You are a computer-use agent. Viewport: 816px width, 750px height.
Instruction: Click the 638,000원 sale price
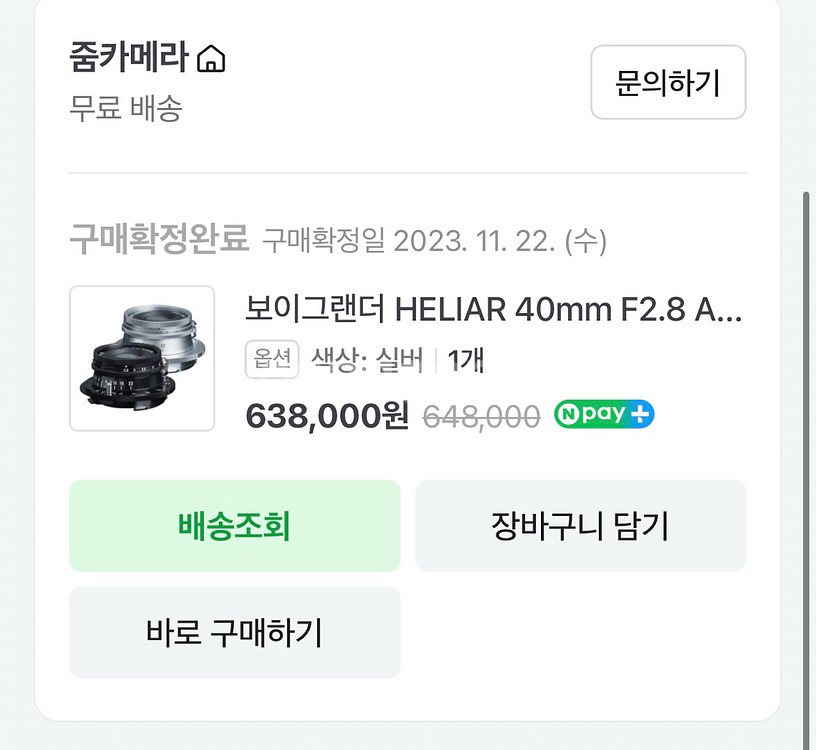point(327,416)
